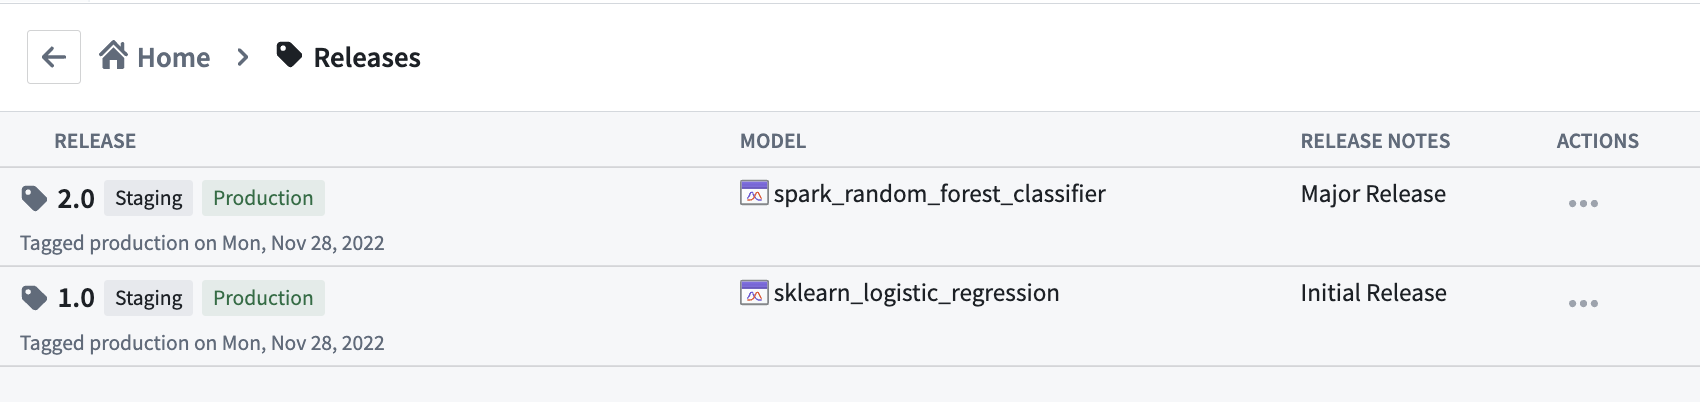Viewport: 1700px width, 402px height.
Task: Click the Releases tag icon in breadcrumb
Action: point(289,55)
